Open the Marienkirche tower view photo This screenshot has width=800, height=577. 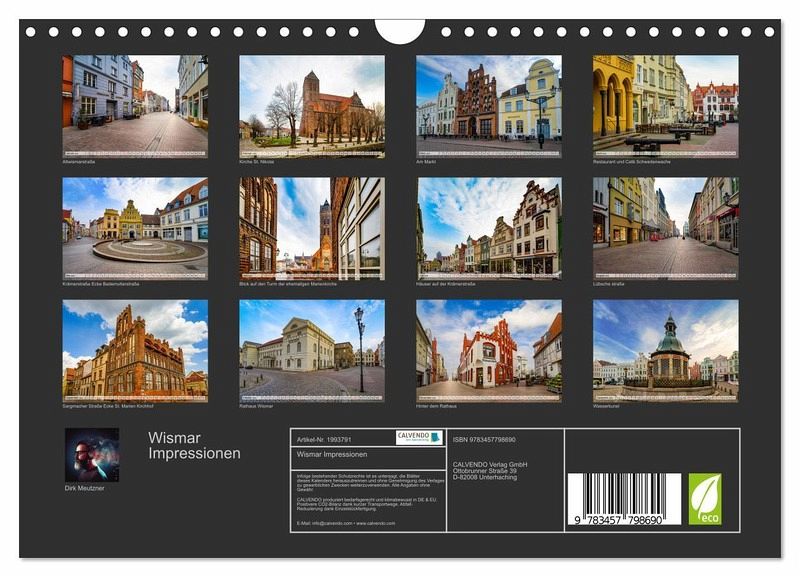[x=312, y=229]
